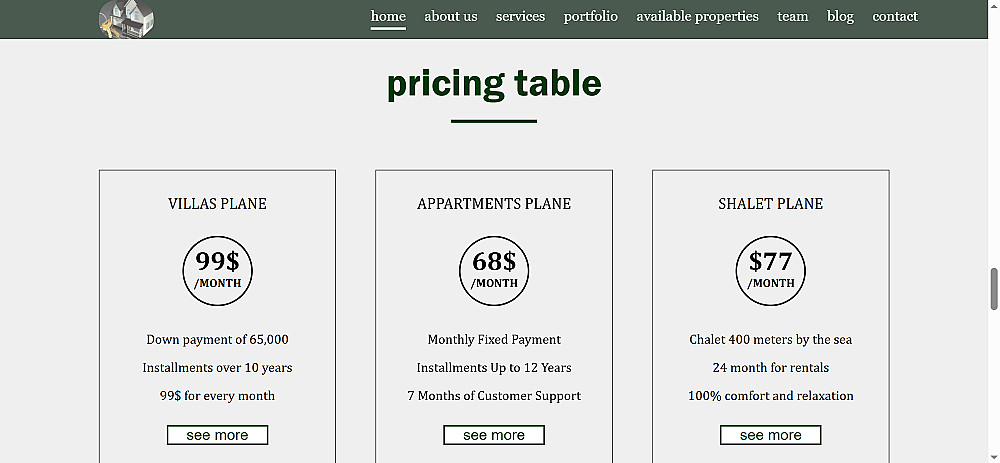The image size is (1000, 463).
Task: Go to the team section
Action: [792, 16]
